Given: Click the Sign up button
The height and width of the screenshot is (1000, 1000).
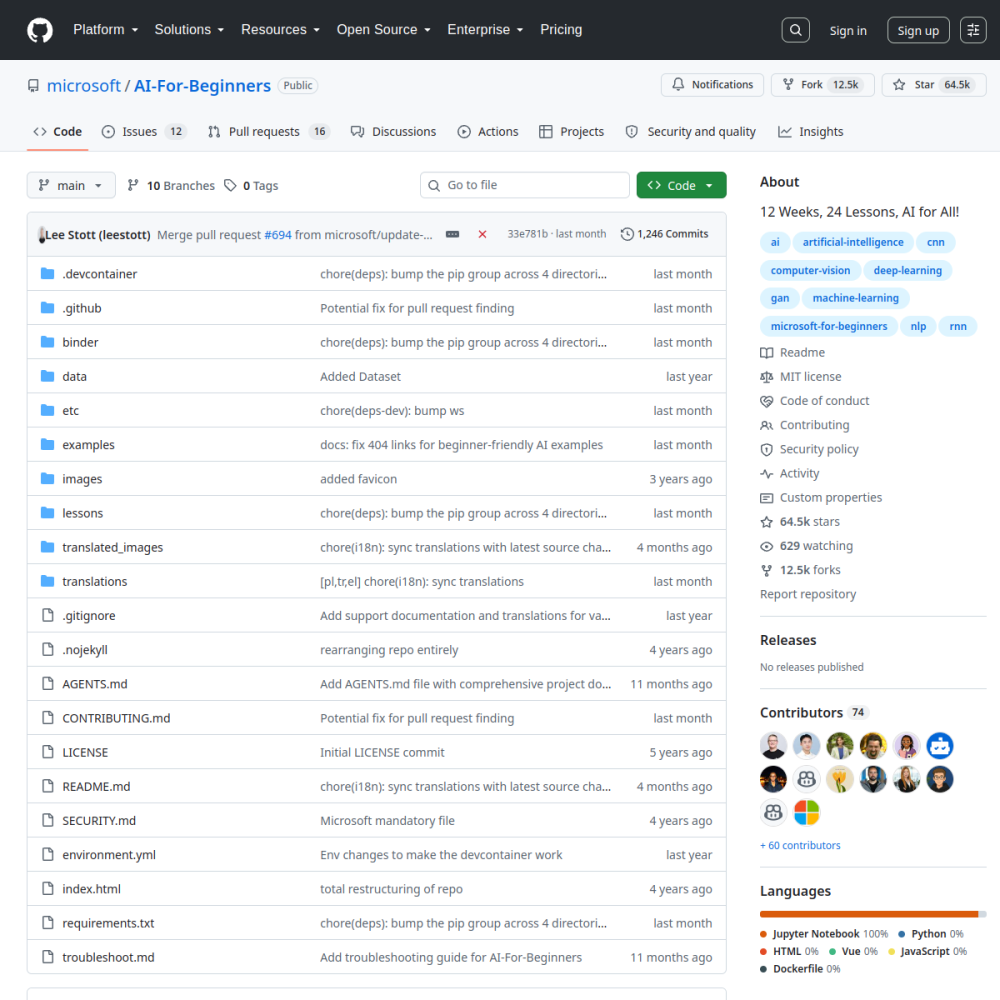Looking at the screenshot, I should point(918,30).
